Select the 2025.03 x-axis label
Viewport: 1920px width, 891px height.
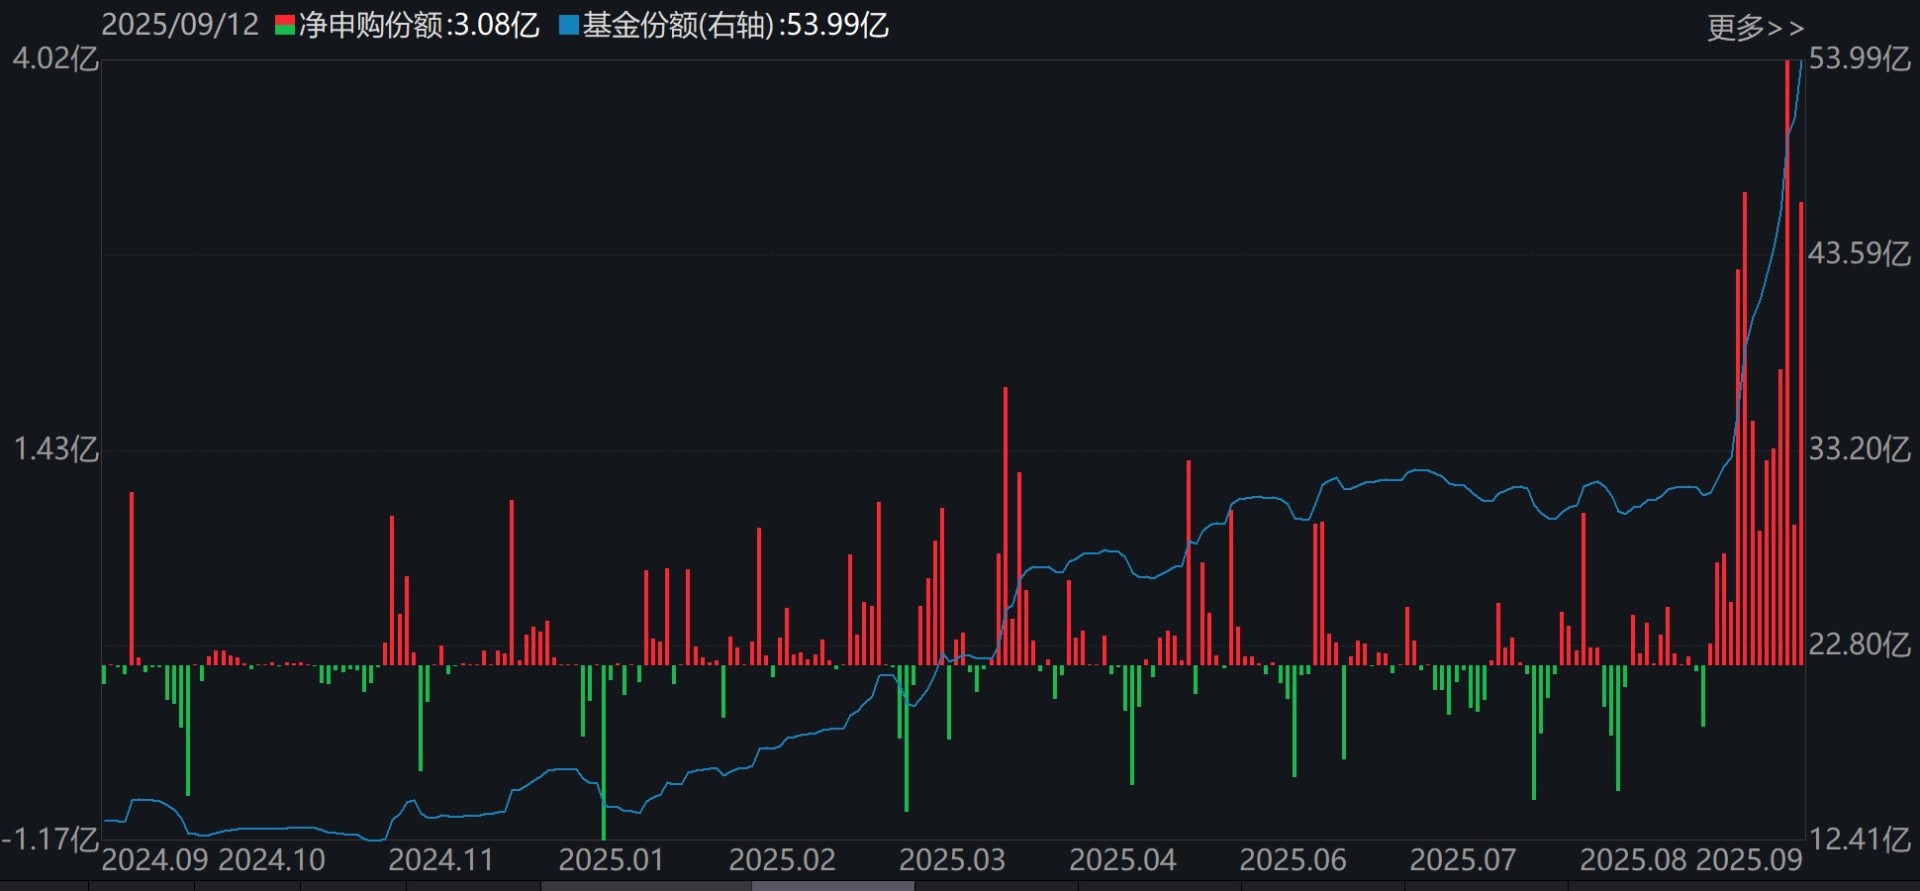(952, 860)
